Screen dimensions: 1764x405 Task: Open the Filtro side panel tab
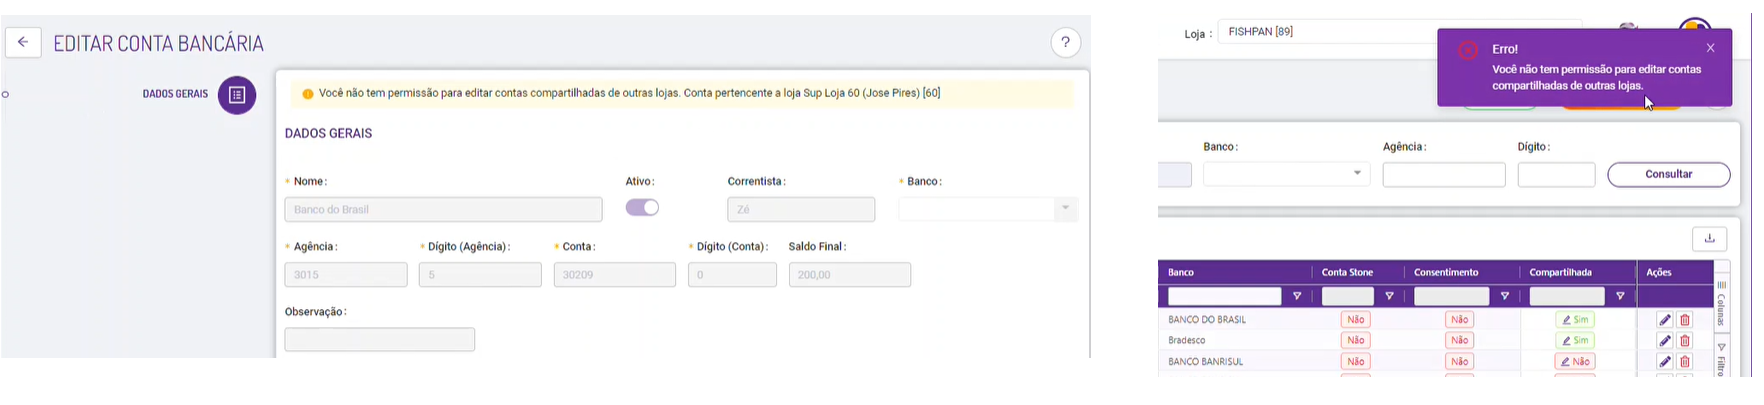(x=1721, y=359)
